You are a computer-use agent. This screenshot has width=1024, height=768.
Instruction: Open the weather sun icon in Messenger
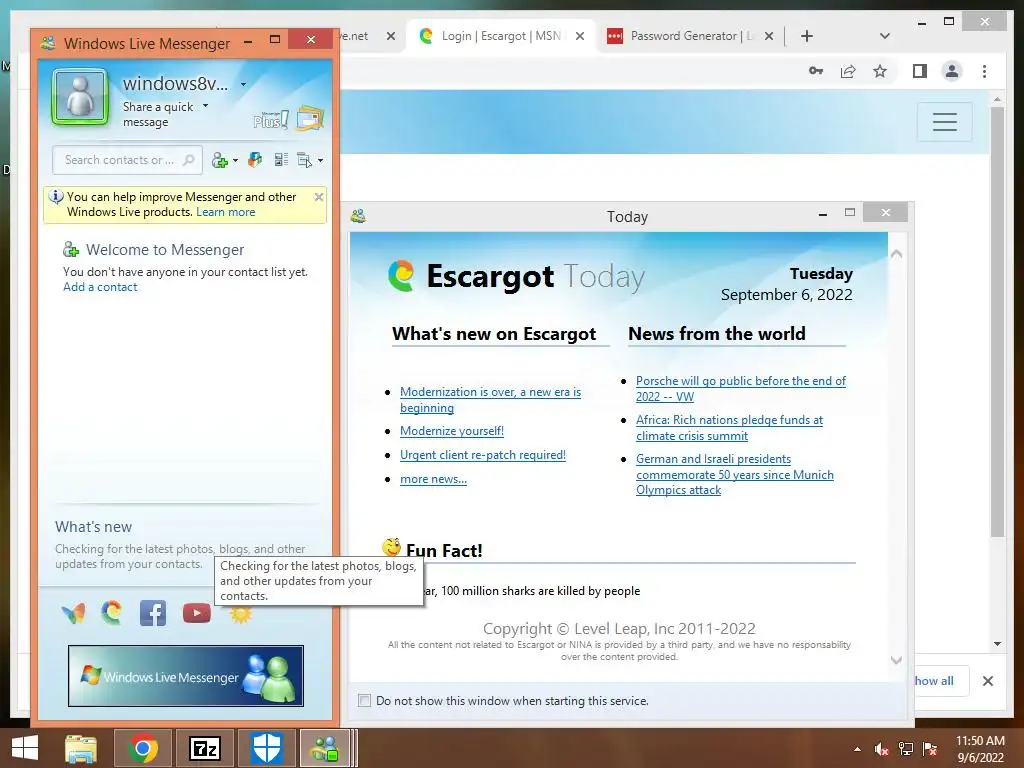tap(240, 615)
